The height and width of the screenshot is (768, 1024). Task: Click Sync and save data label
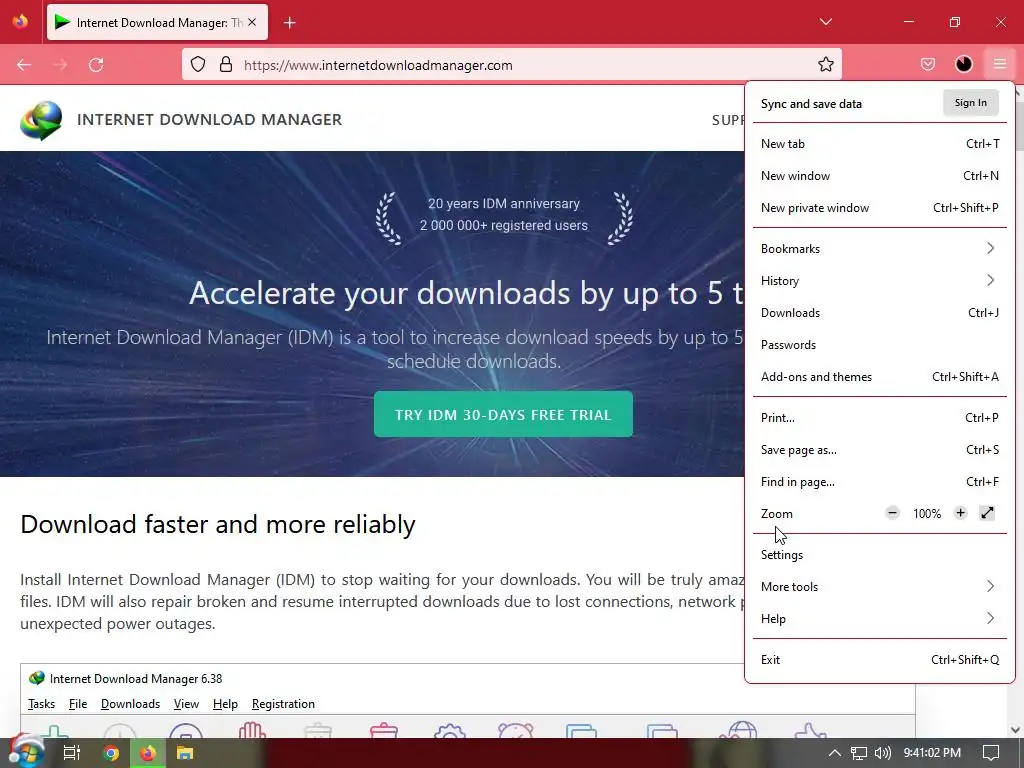[811, 104]
